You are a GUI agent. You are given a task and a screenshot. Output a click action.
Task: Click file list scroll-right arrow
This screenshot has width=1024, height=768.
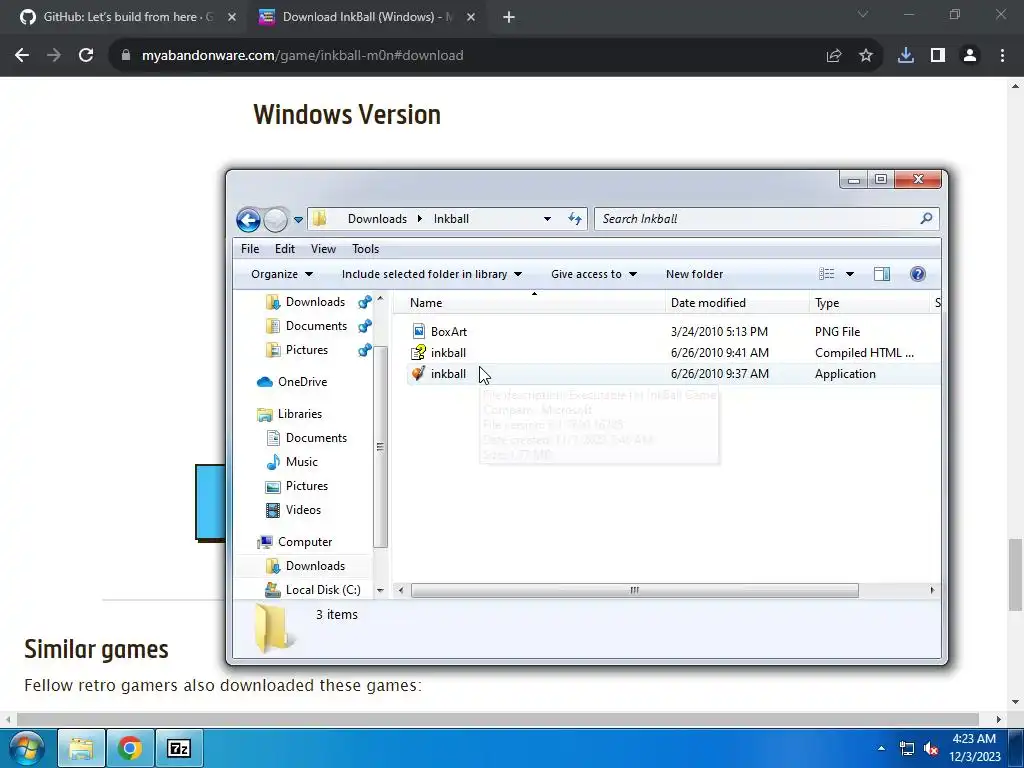932,590
